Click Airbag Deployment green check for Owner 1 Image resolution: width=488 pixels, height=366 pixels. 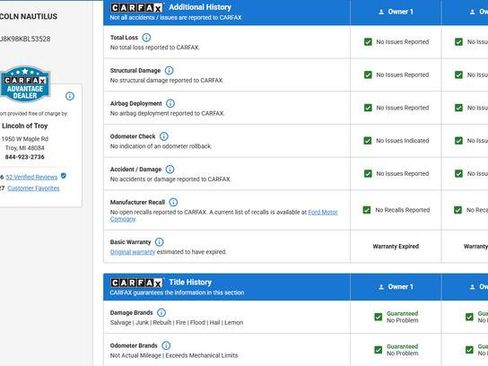click(368, 108)
